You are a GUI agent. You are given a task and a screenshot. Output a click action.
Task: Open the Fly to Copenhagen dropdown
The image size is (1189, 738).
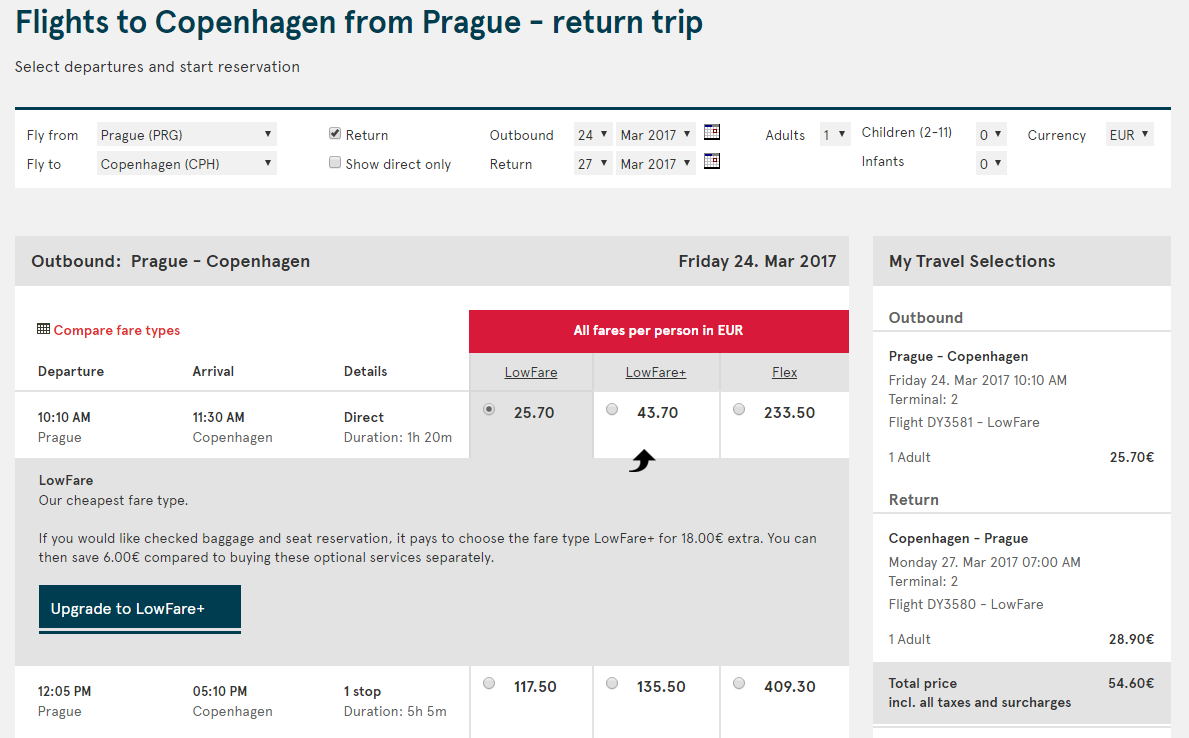tap(187, 163)
